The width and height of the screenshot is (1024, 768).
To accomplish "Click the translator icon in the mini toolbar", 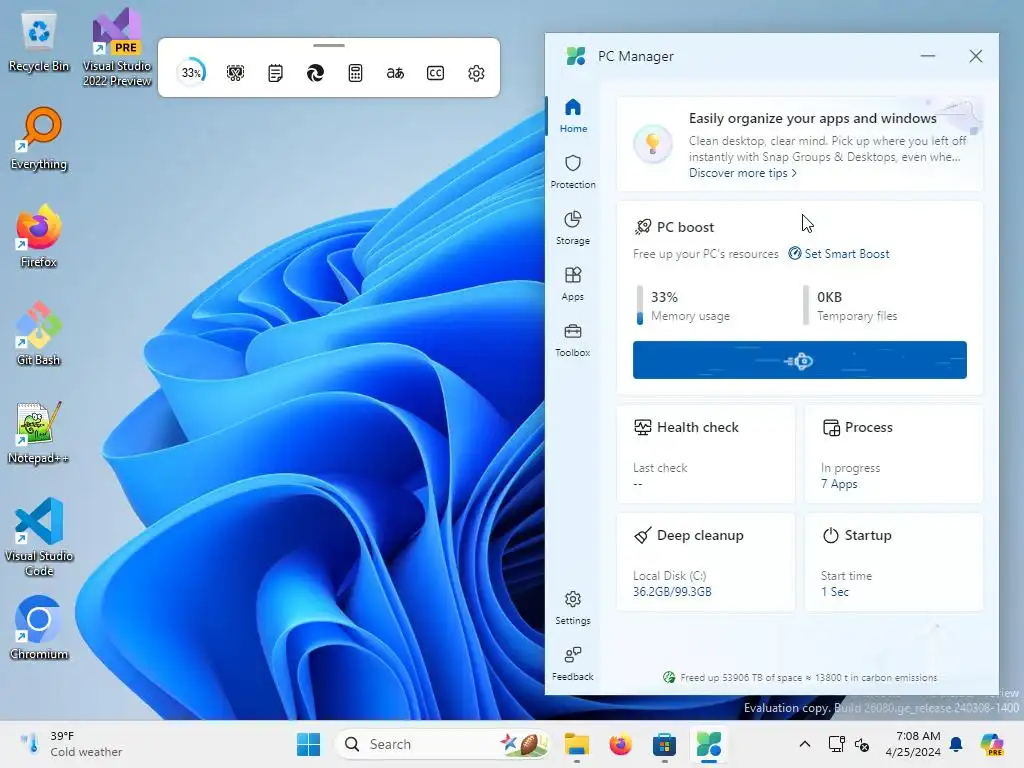I will (395, 72).
